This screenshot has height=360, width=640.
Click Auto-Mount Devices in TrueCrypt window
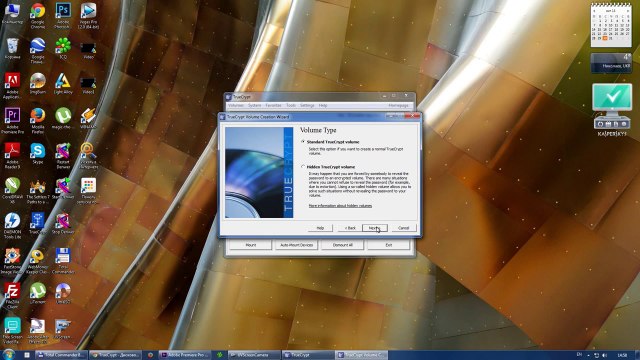[296, 245]
